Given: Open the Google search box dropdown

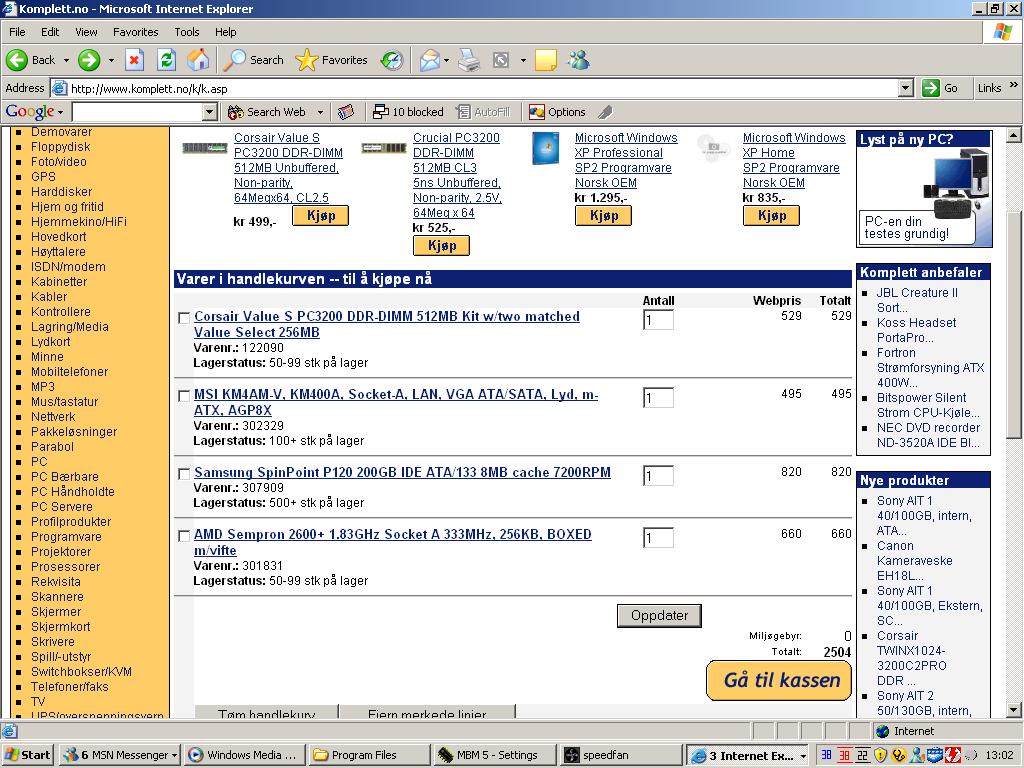Looking at the screenshot, I should point(209,112).
